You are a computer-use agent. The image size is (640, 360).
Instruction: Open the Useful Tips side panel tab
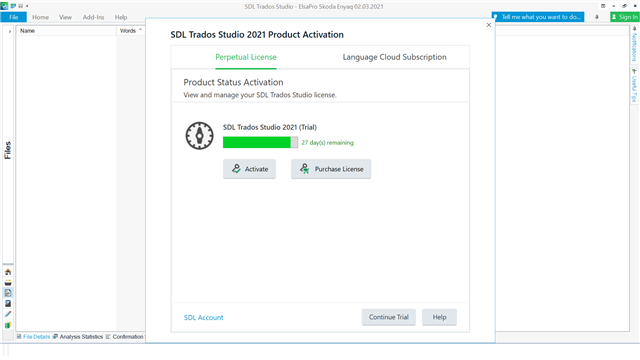tap(634, 86)
